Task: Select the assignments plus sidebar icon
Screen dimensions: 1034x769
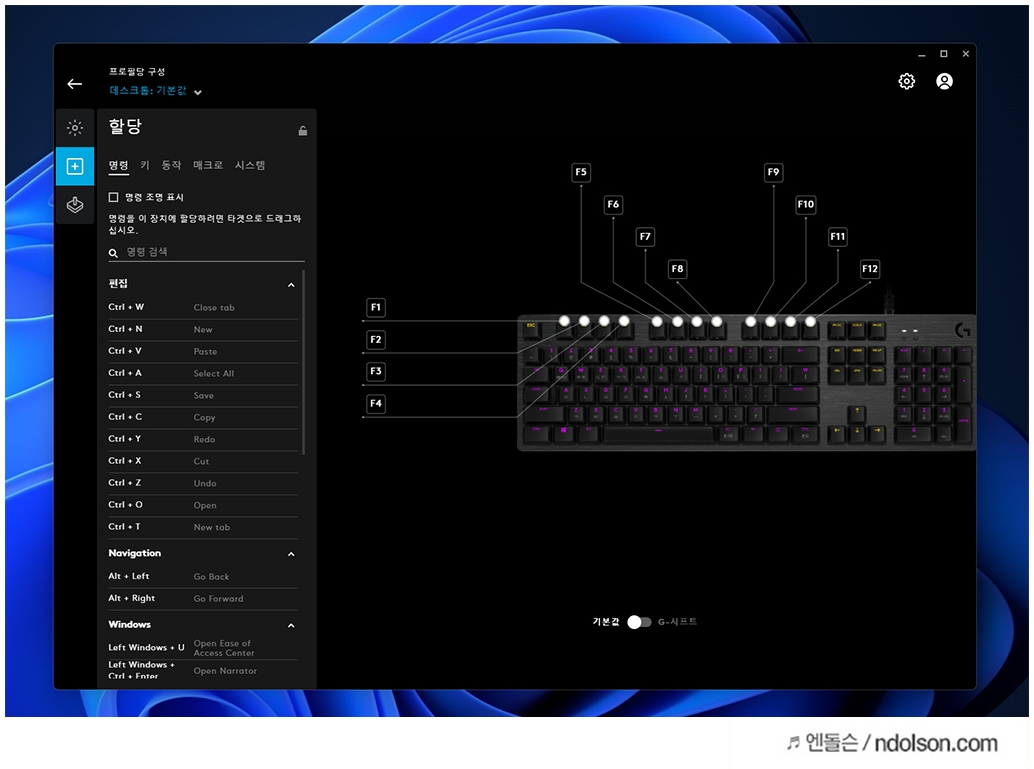Action: click(75, 166)
